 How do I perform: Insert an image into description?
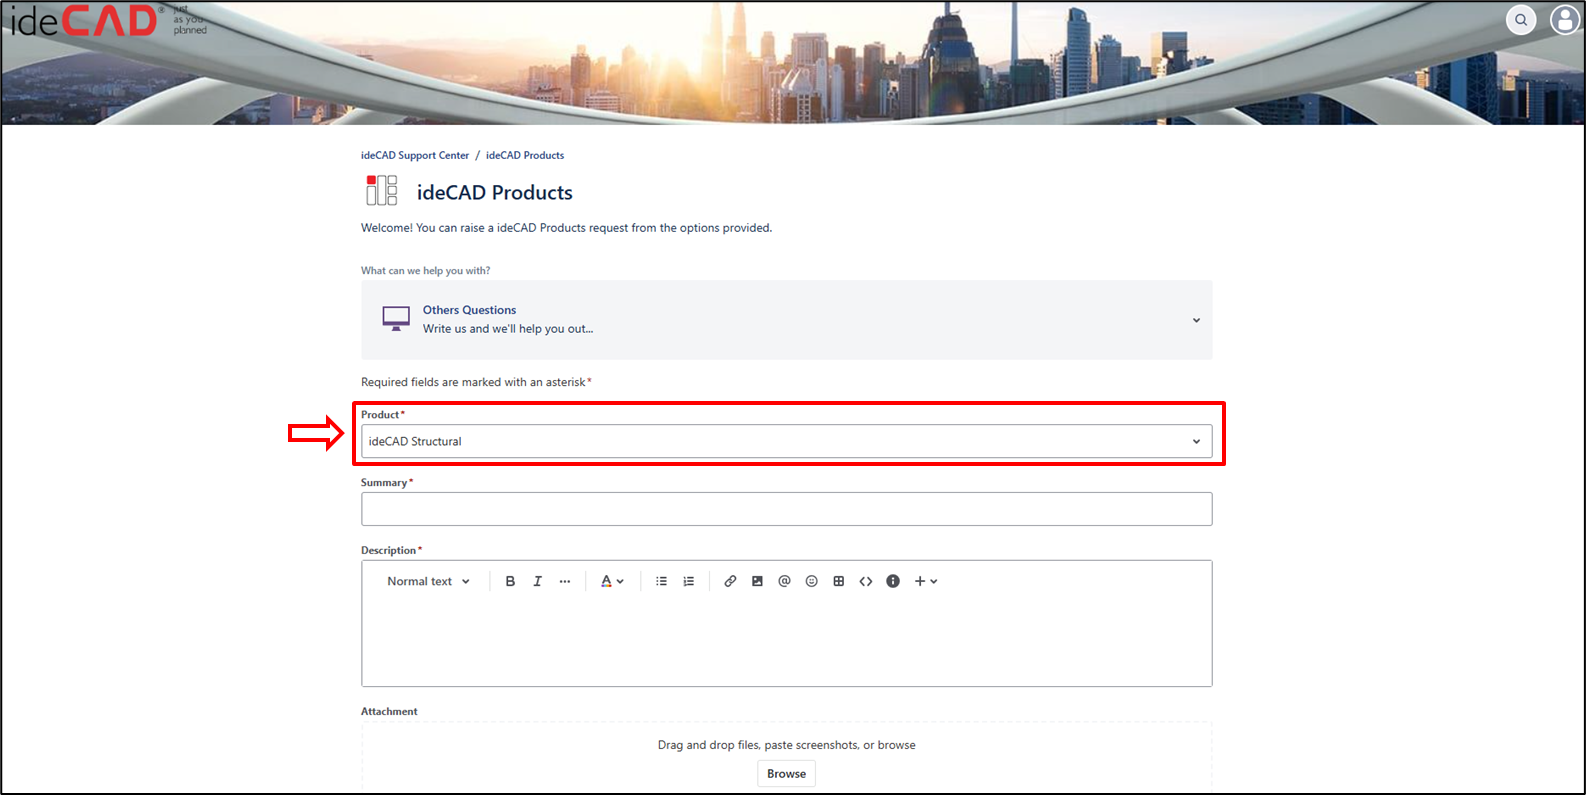click(x=757, y=581)
